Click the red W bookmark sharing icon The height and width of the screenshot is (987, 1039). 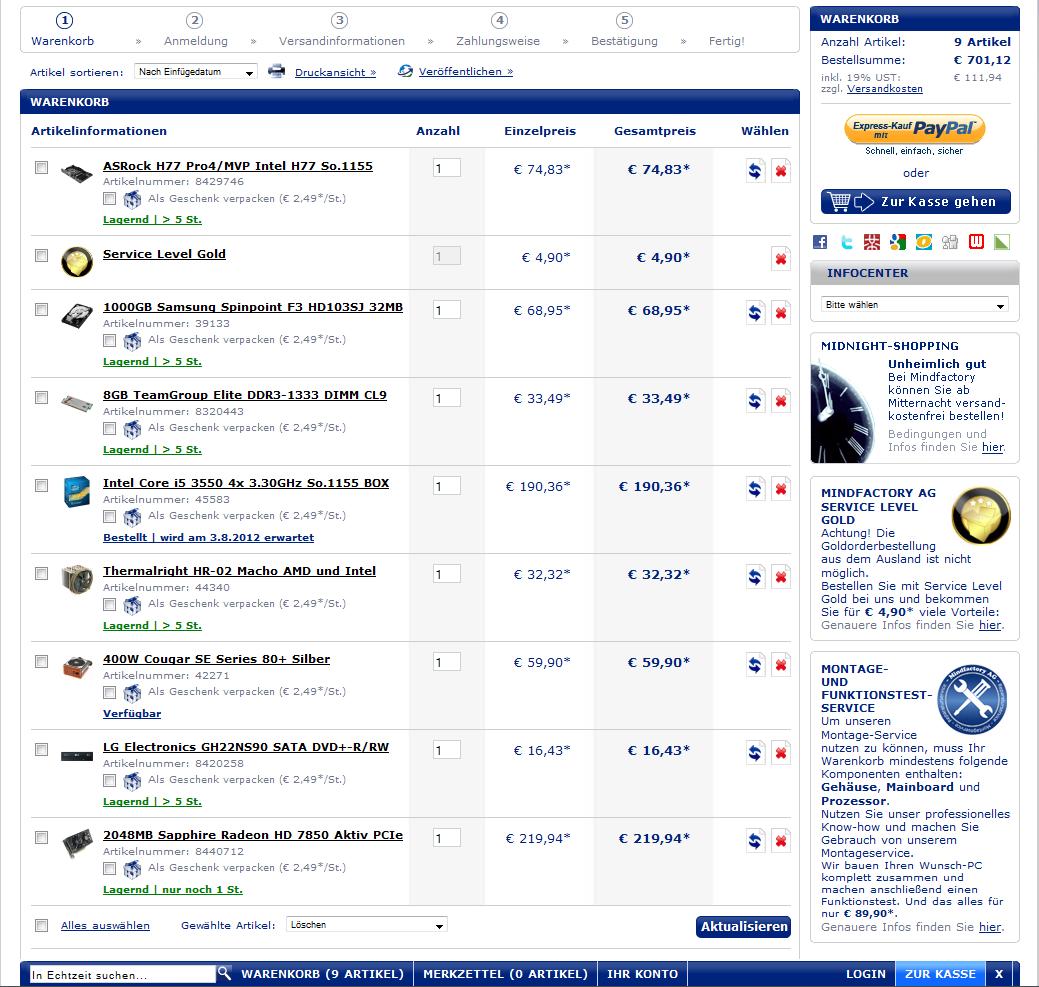pyautogui.click(x=976, y=242)
